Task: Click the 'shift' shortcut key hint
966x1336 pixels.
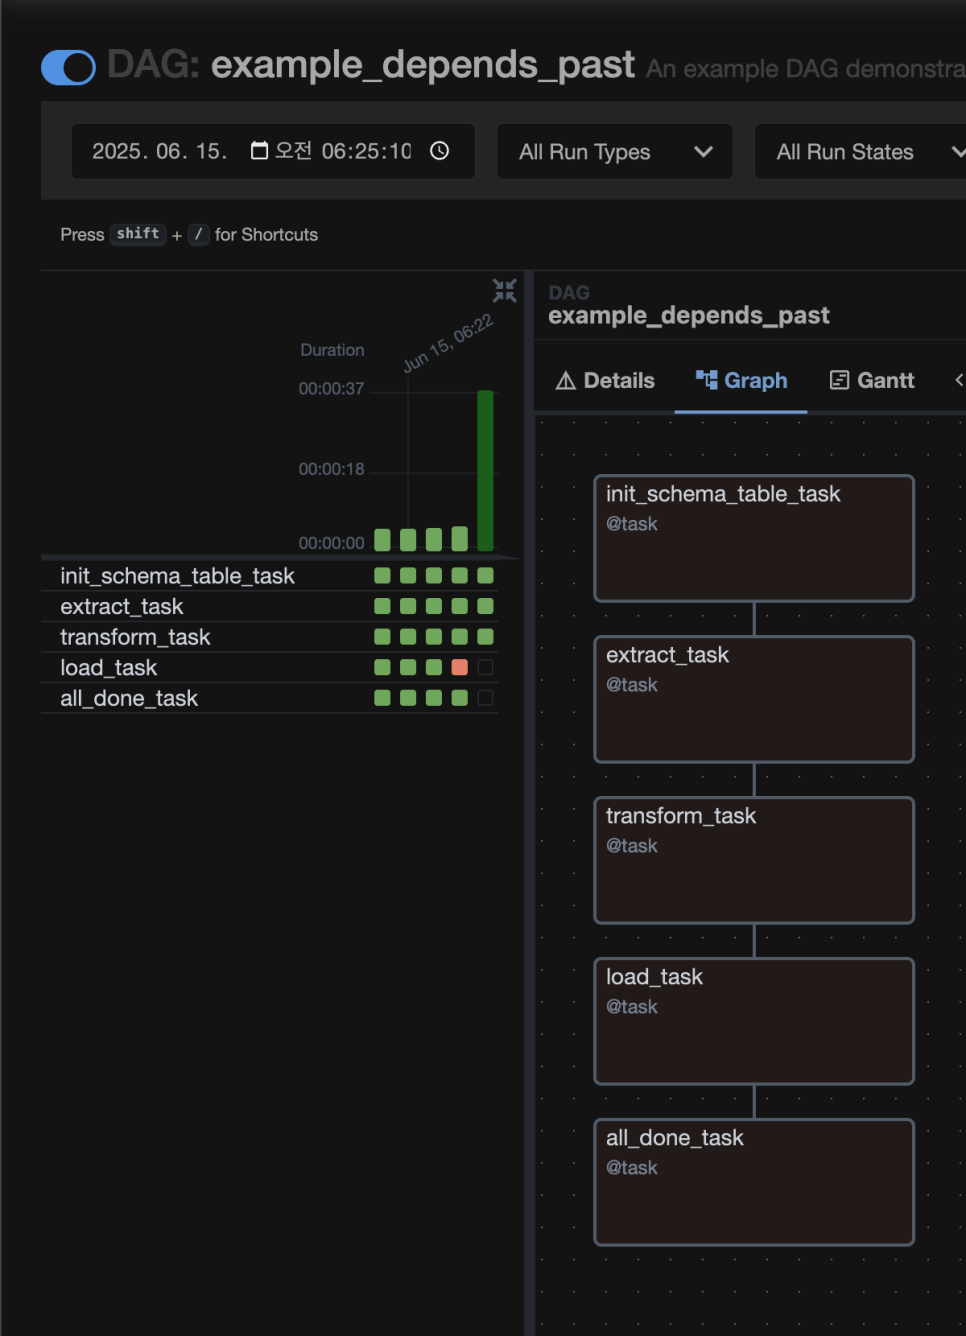Action: point(138,234)
